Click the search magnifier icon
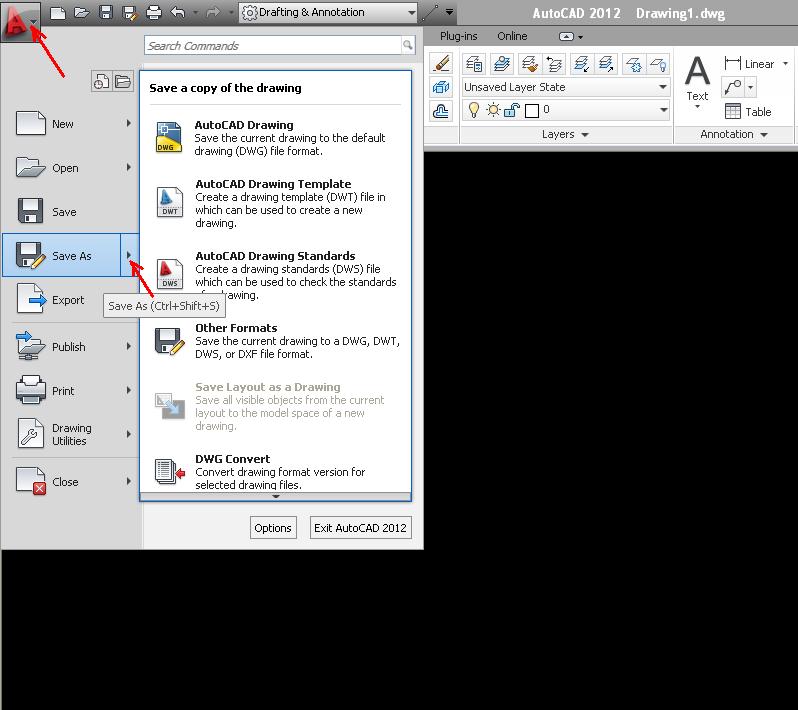 [x=408, y=45]
